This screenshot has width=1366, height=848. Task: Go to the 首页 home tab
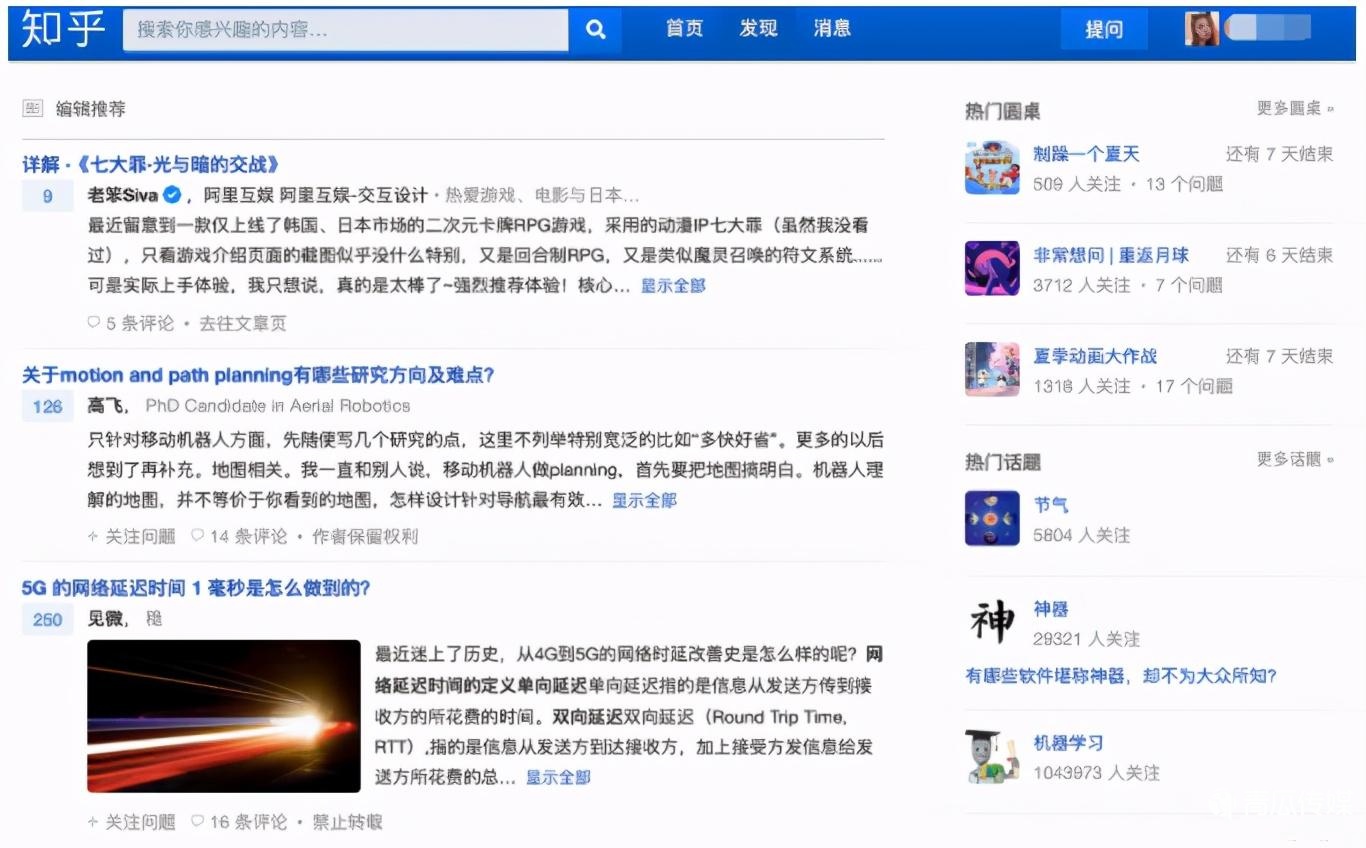click(684, 29)
